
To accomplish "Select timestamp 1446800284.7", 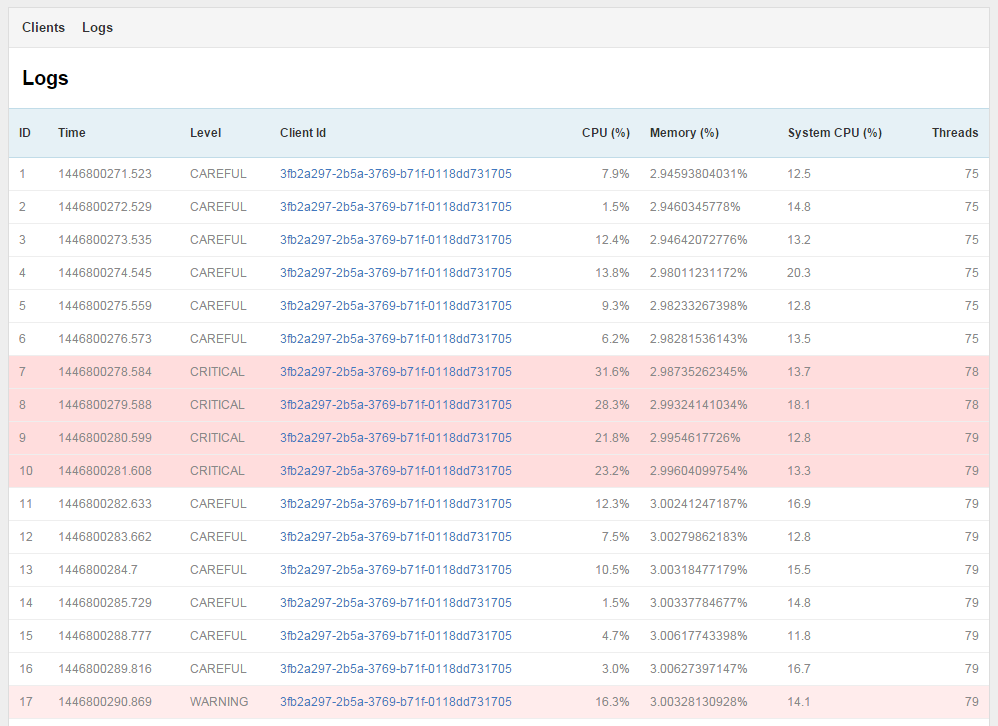I will click(x=98, y=570).
